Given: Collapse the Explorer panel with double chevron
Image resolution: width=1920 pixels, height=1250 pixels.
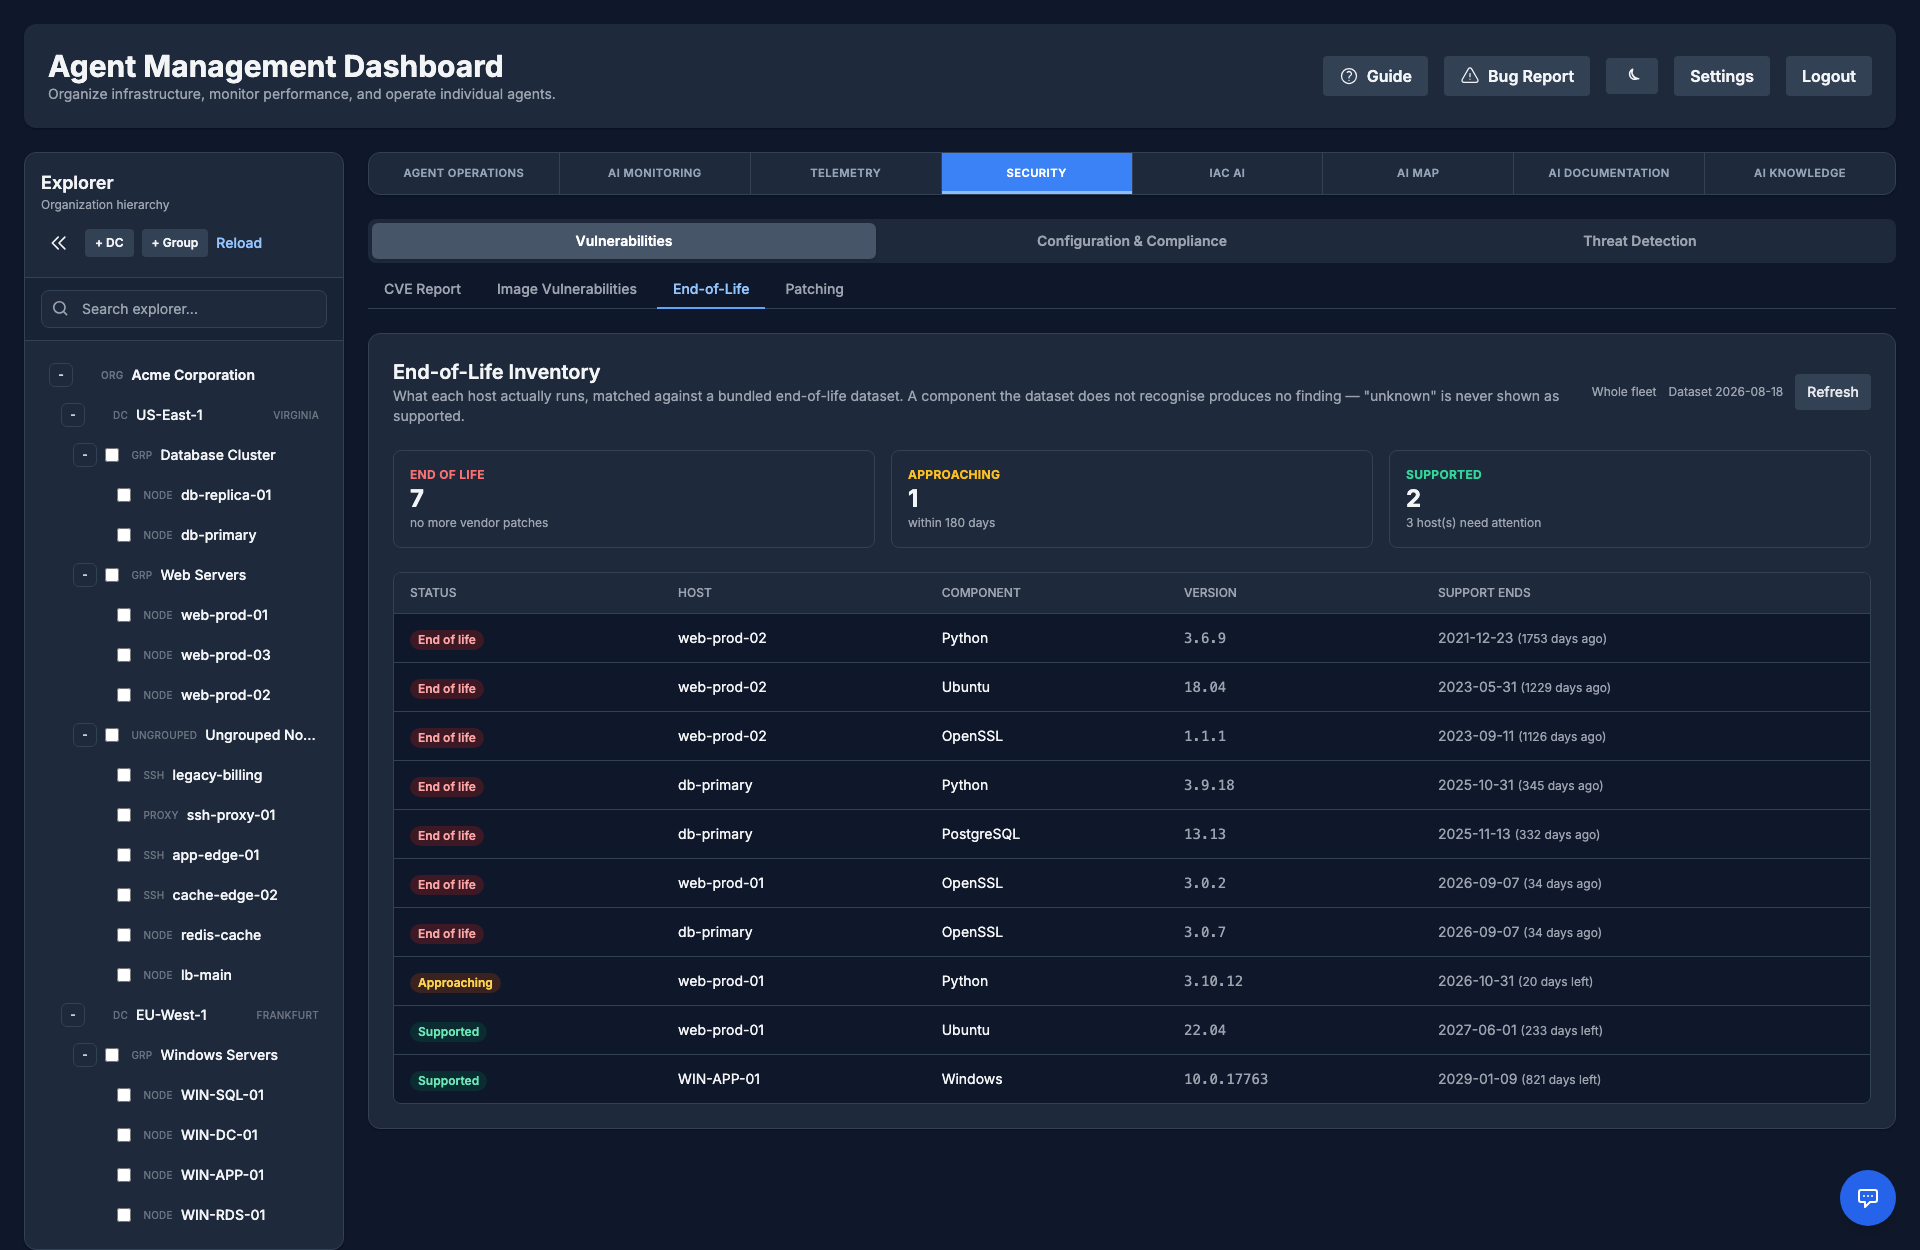Looking at the screenshot, I should pyautogui.click(x=59, y=243).
